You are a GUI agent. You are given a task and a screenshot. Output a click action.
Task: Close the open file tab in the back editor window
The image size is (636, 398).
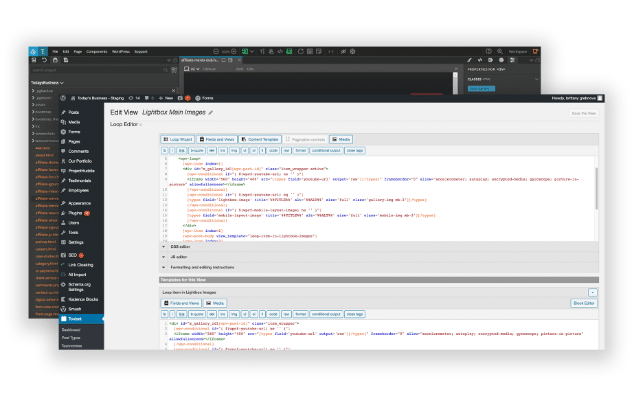(x=239, y=60)
